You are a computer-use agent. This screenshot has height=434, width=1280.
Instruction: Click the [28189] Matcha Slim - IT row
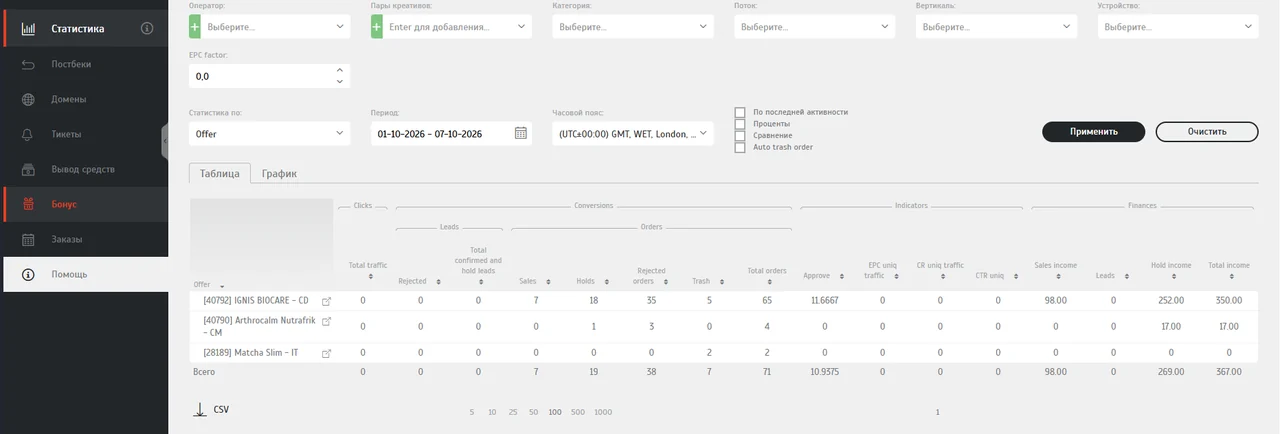[x=724, y=353]
